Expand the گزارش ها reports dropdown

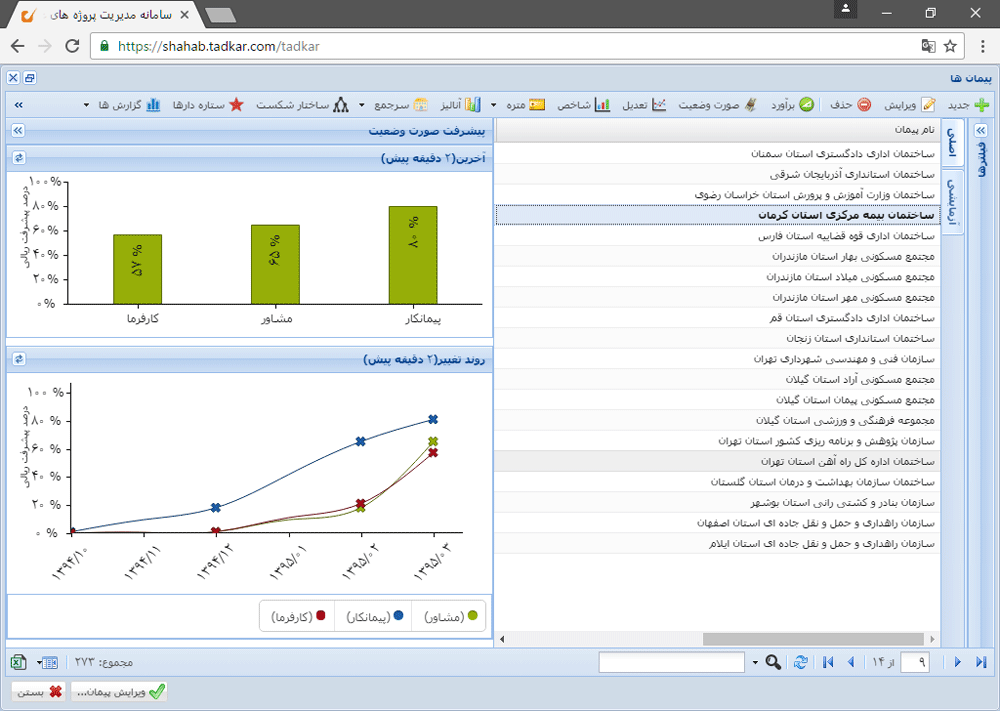[x=86, y=105]
